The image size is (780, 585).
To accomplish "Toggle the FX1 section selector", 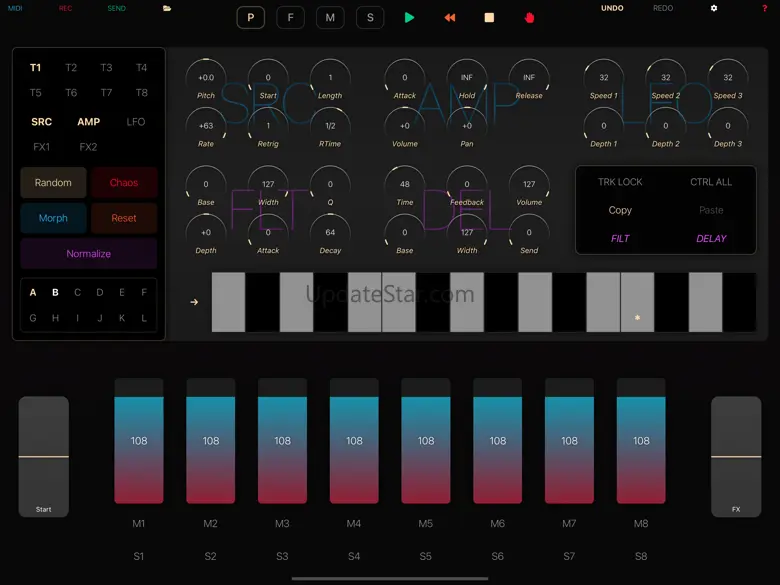I will point(41,147).
